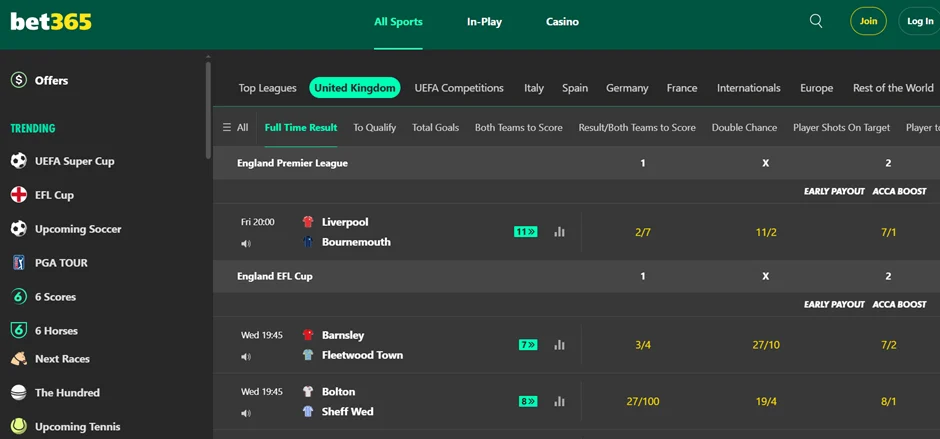Click the search magnifier icon

click(816, 21)
